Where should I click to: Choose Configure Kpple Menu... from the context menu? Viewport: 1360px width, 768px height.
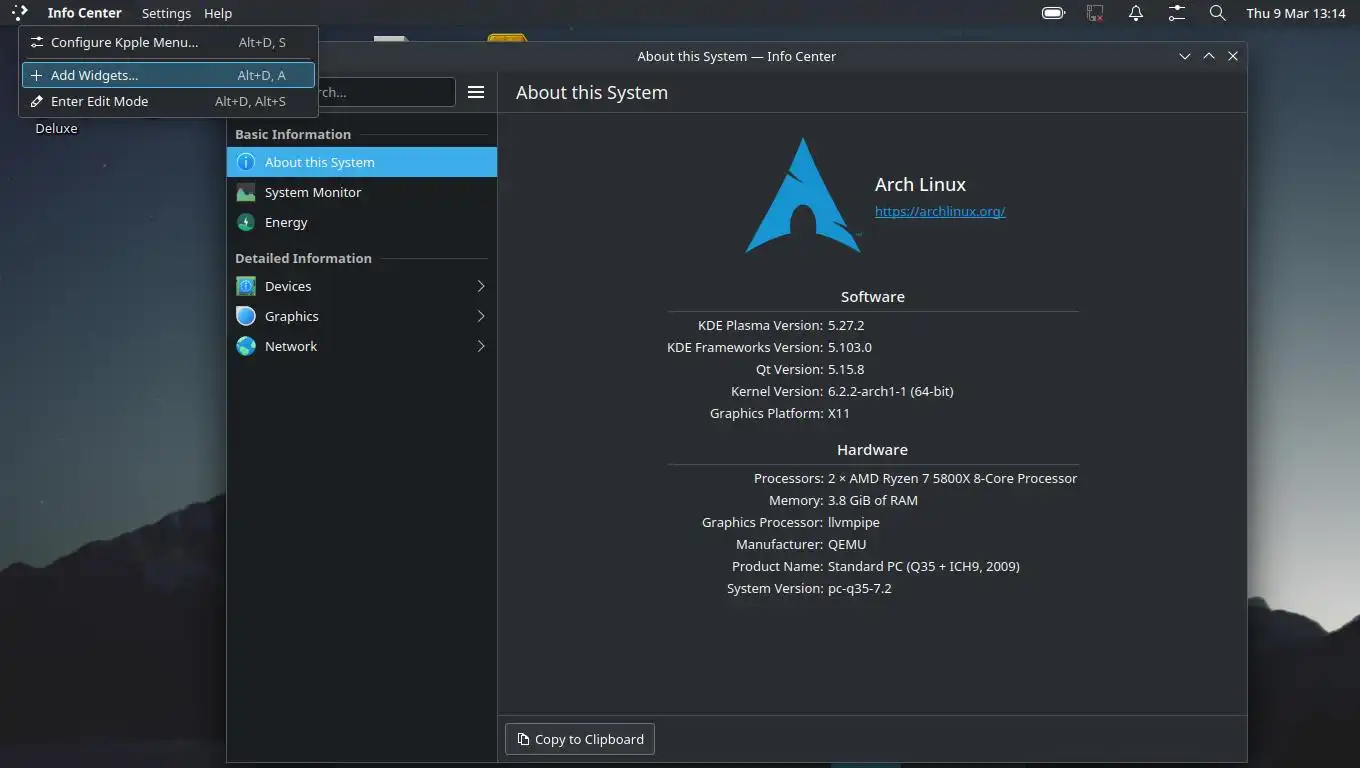click(x=168, y=42)
